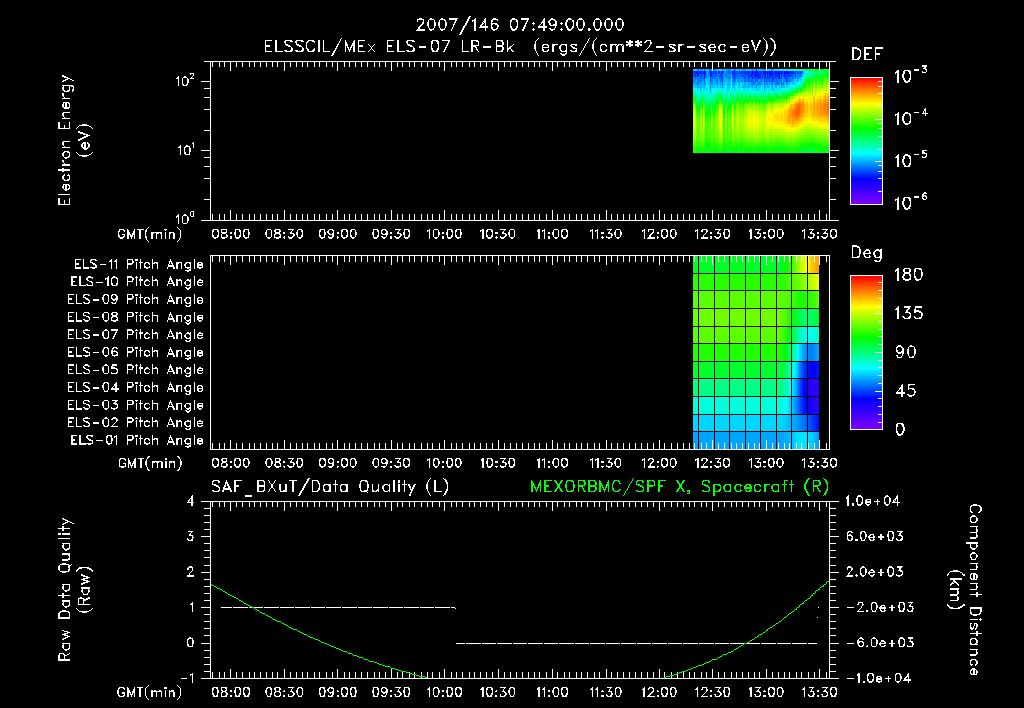Click the 6.0e+03 right axis value

tap(874, 536)
